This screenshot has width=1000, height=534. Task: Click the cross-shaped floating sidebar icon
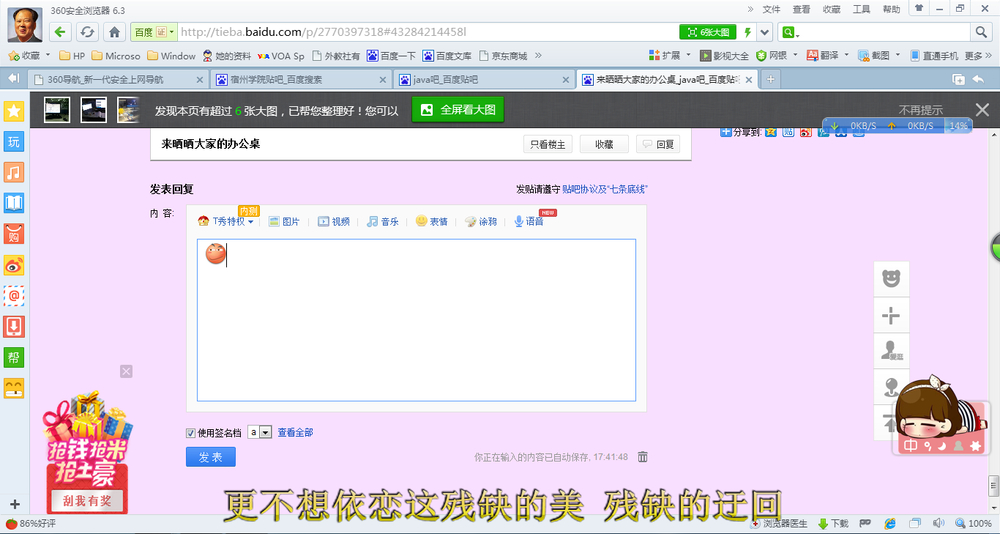tap(891, 315)
